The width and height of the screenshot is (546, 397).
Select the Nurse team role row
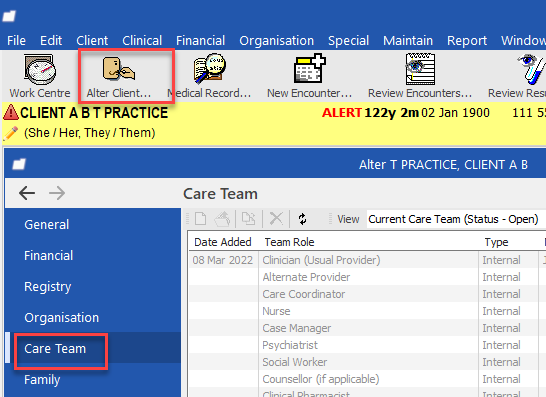tap(367, 311)
